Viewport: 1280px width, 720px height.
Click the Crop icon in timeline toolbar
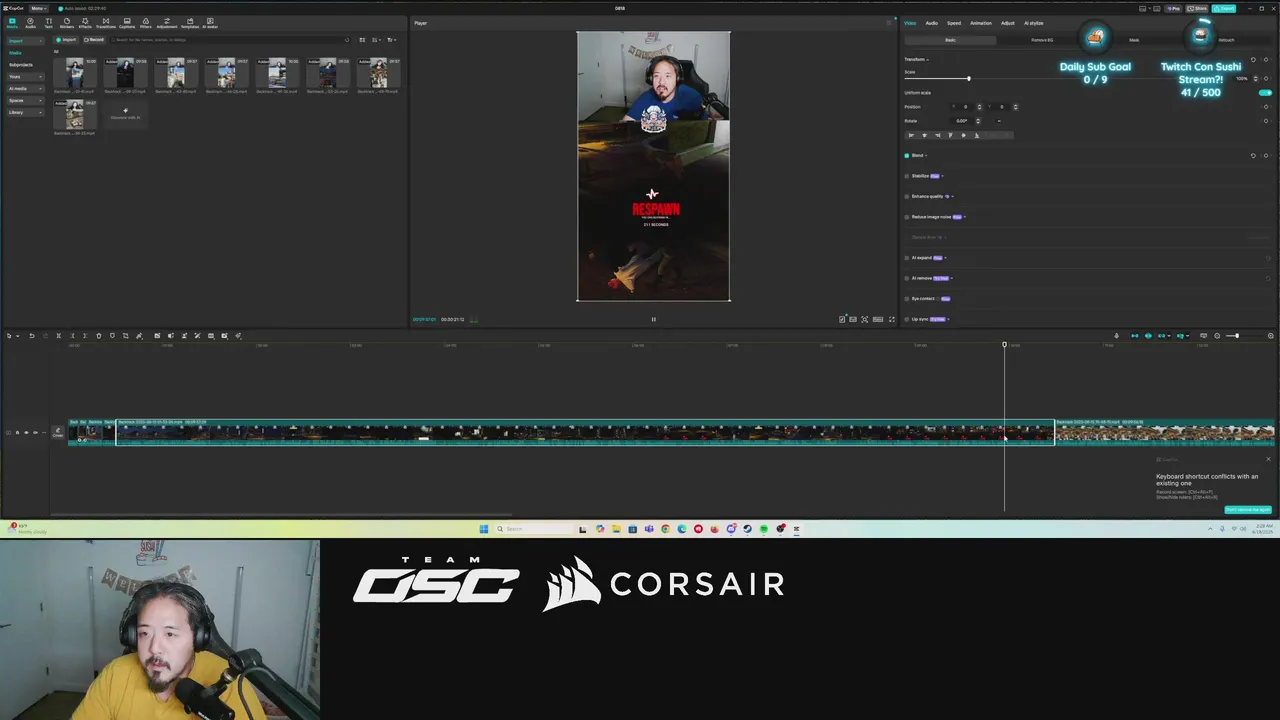(125, 336)
